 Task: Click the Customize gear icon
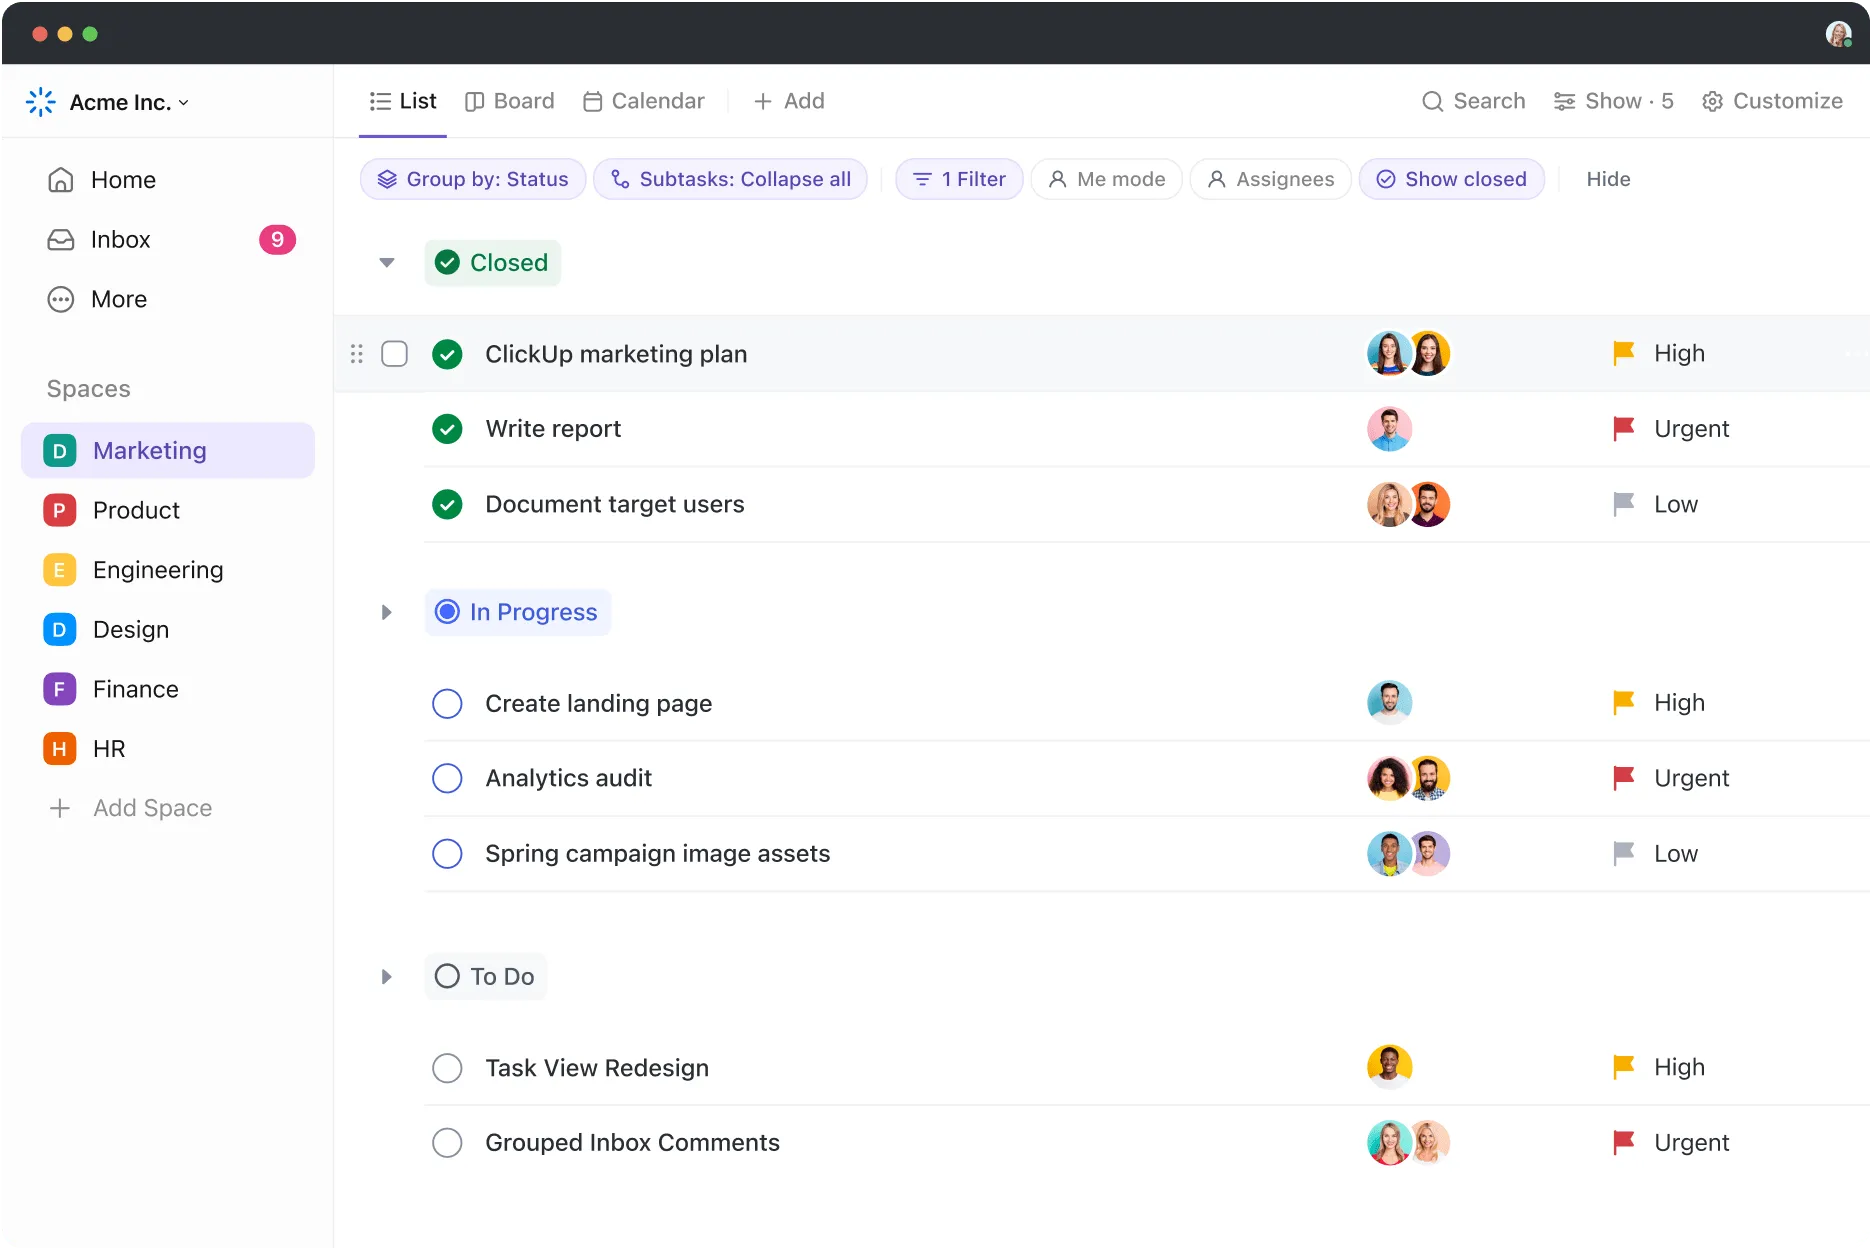click(x=1712, y=101)
